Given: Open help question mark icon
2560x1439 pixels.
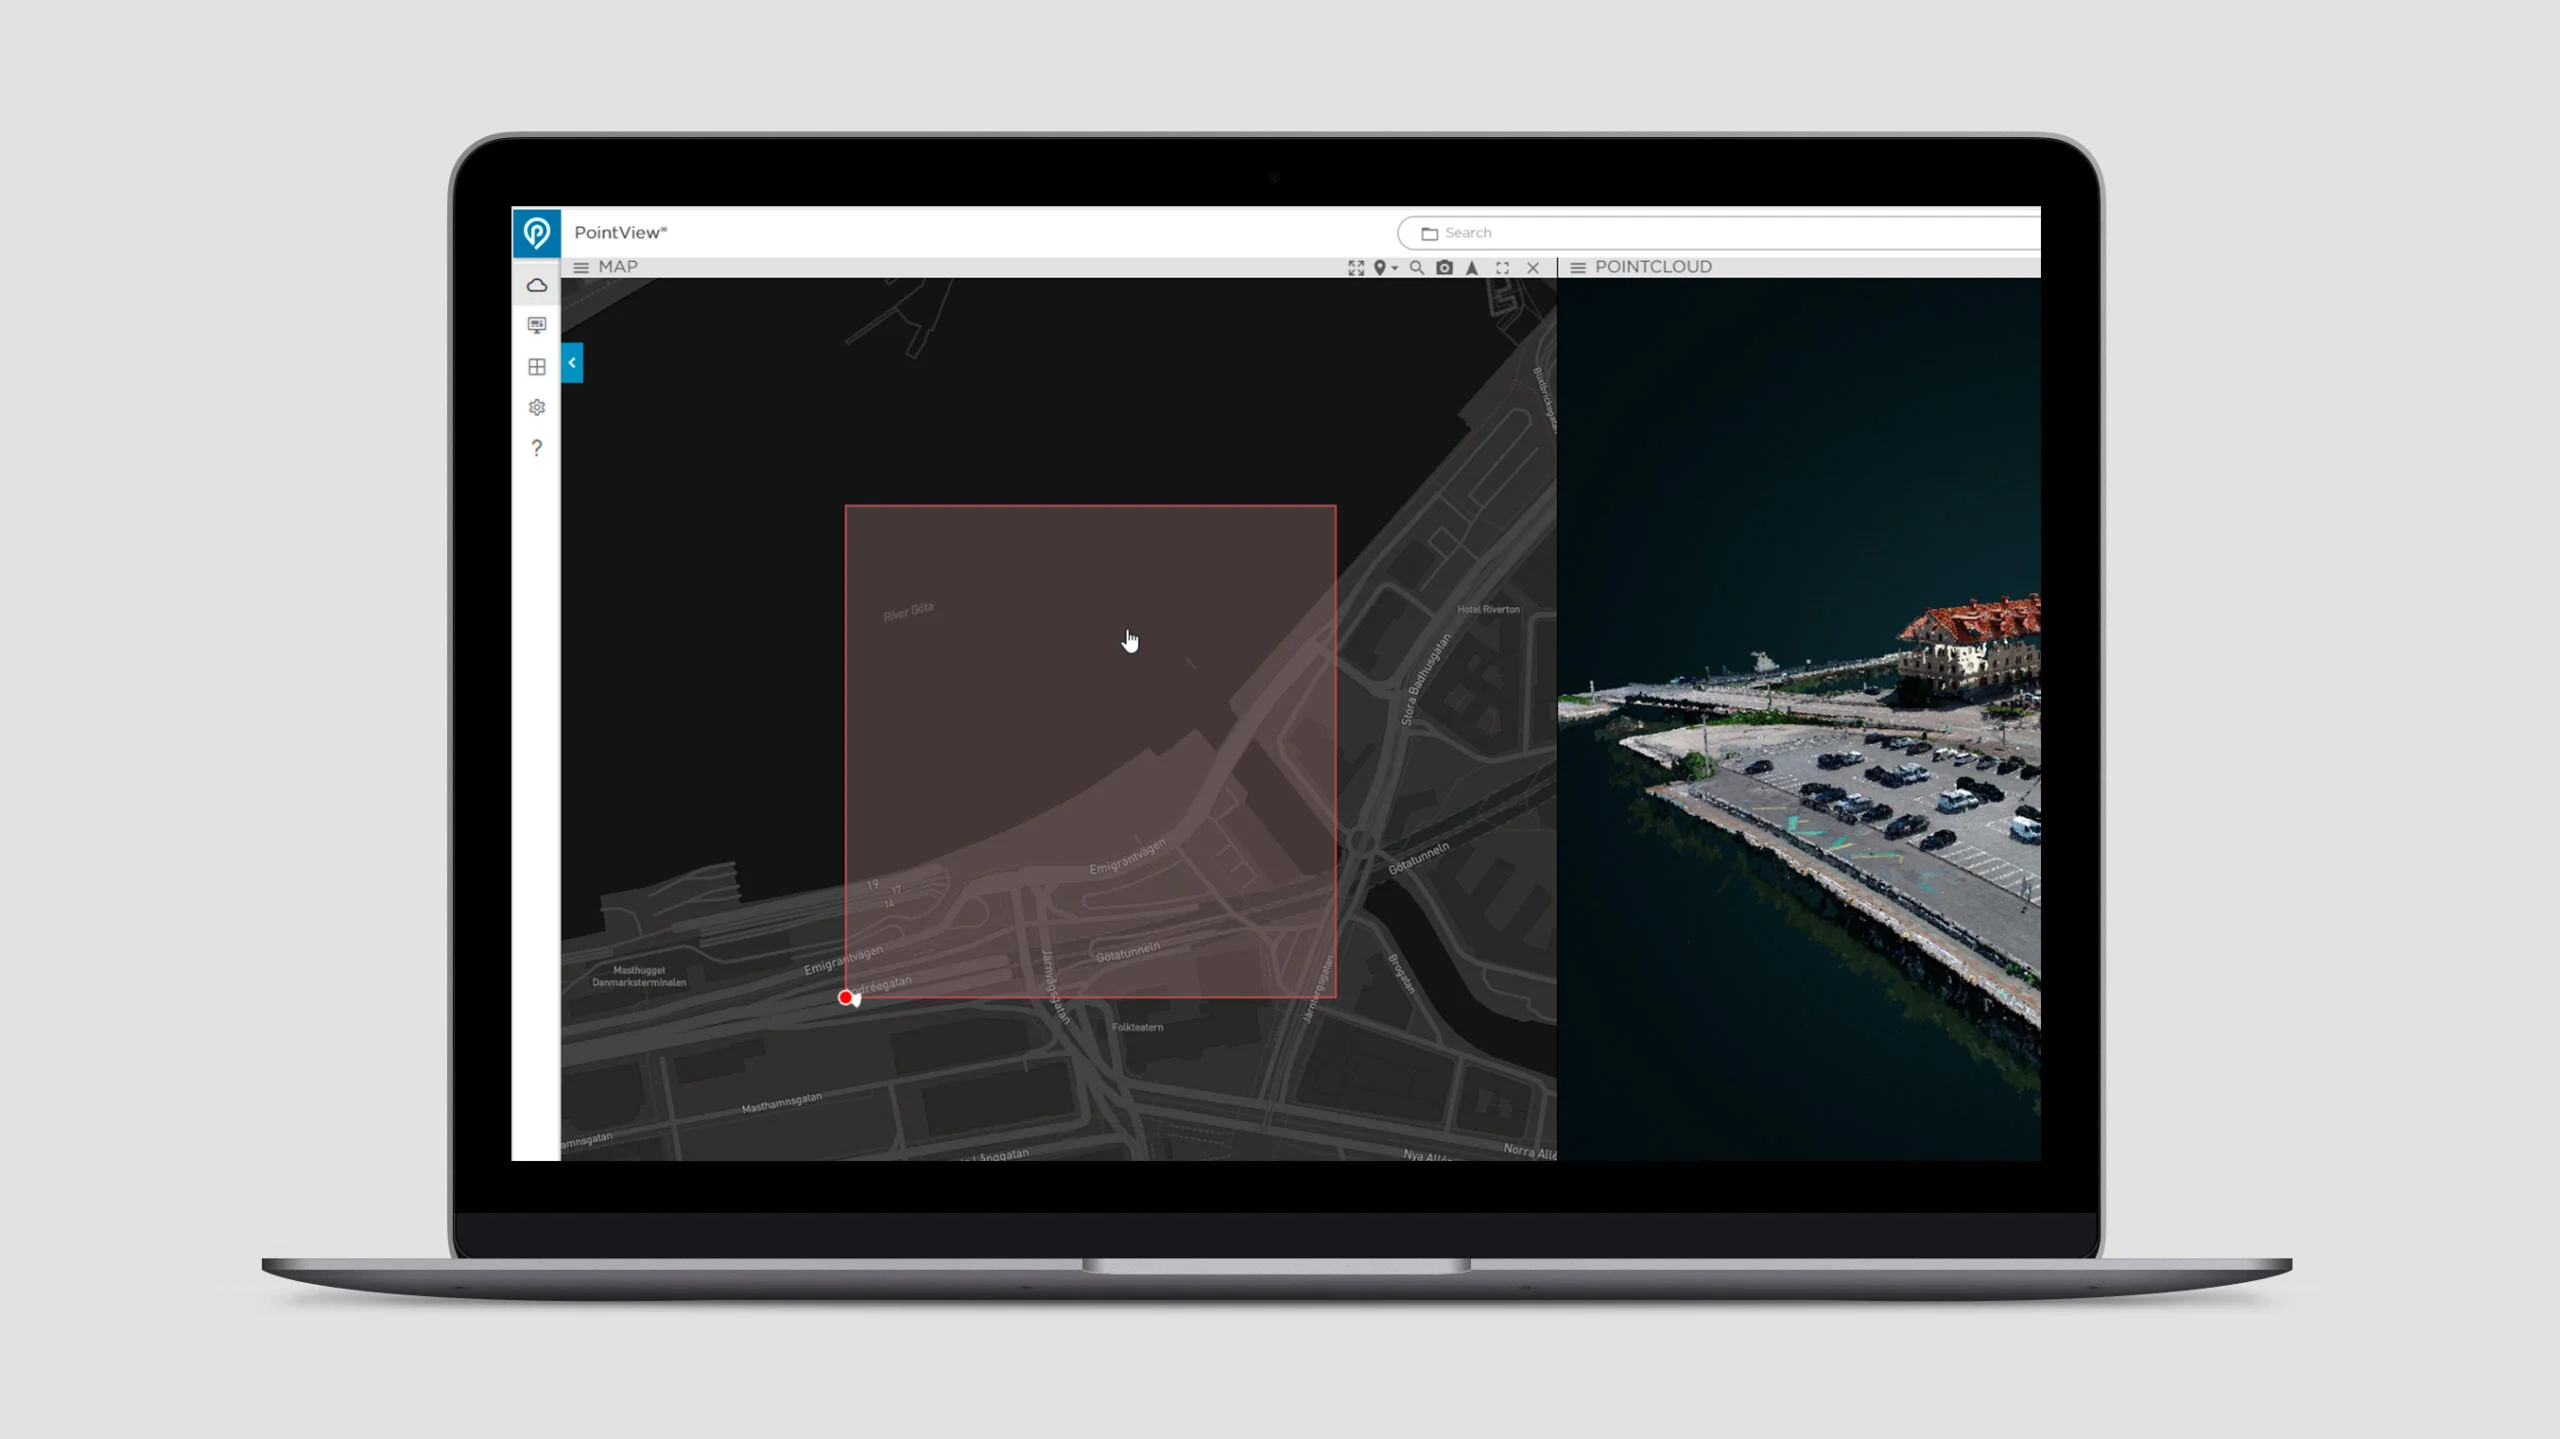Looking at the screenshot, I should tap(537, 448).
